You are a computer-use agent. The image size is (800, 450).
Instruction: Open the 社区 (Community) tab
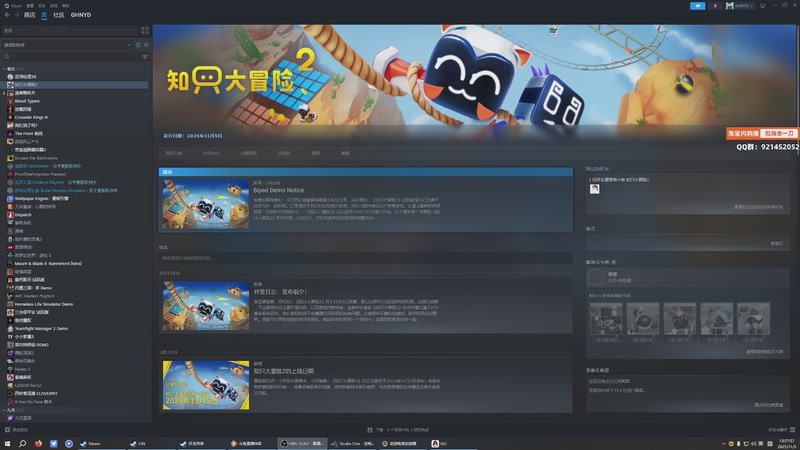pos(59,15)
